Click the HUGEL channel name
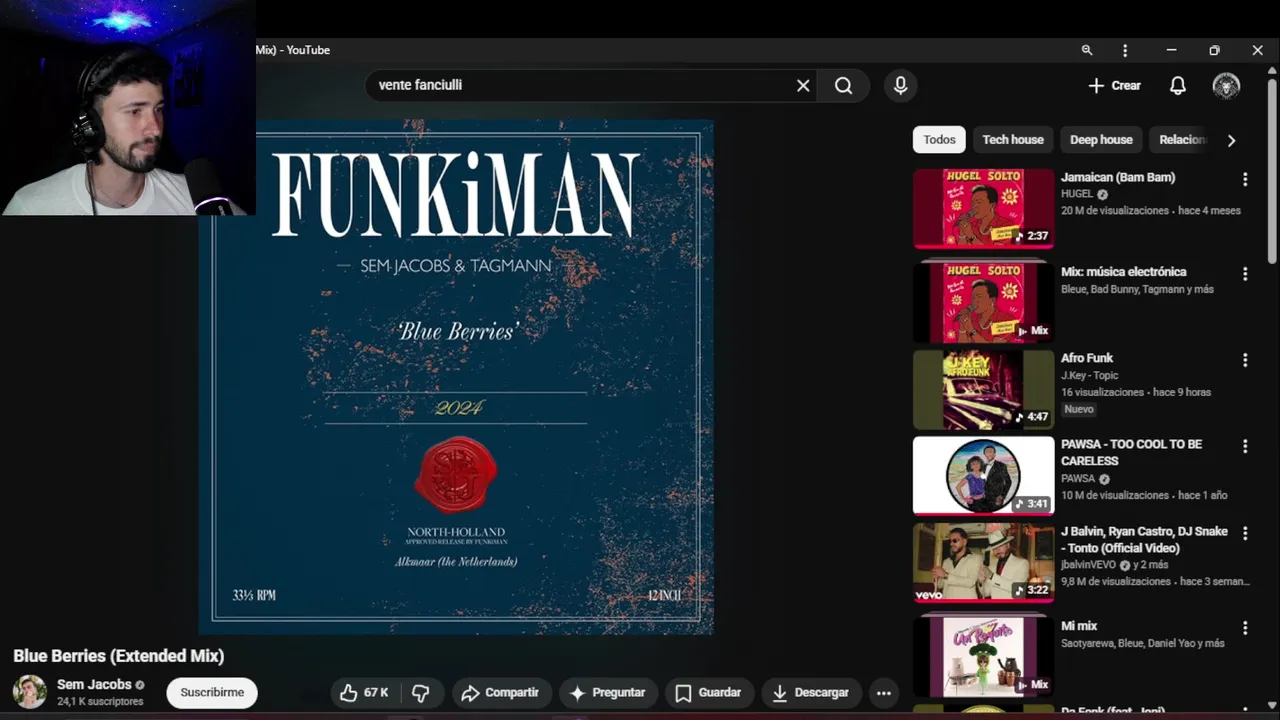Image resolution: width=1280 pixels, height=720 pixels. 1077,194
